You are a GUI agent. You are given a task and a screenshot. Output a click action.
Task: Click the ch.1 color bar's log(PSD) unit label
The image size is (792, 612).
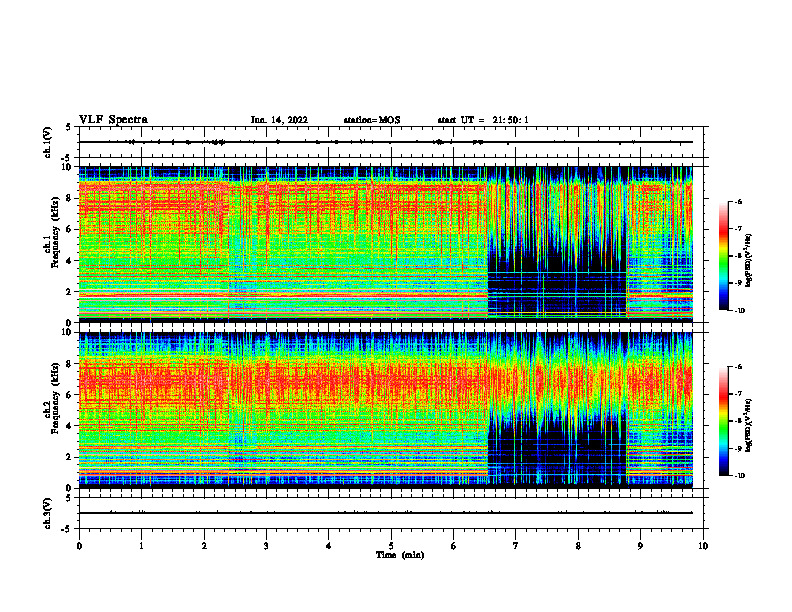(x=749, y=261)
